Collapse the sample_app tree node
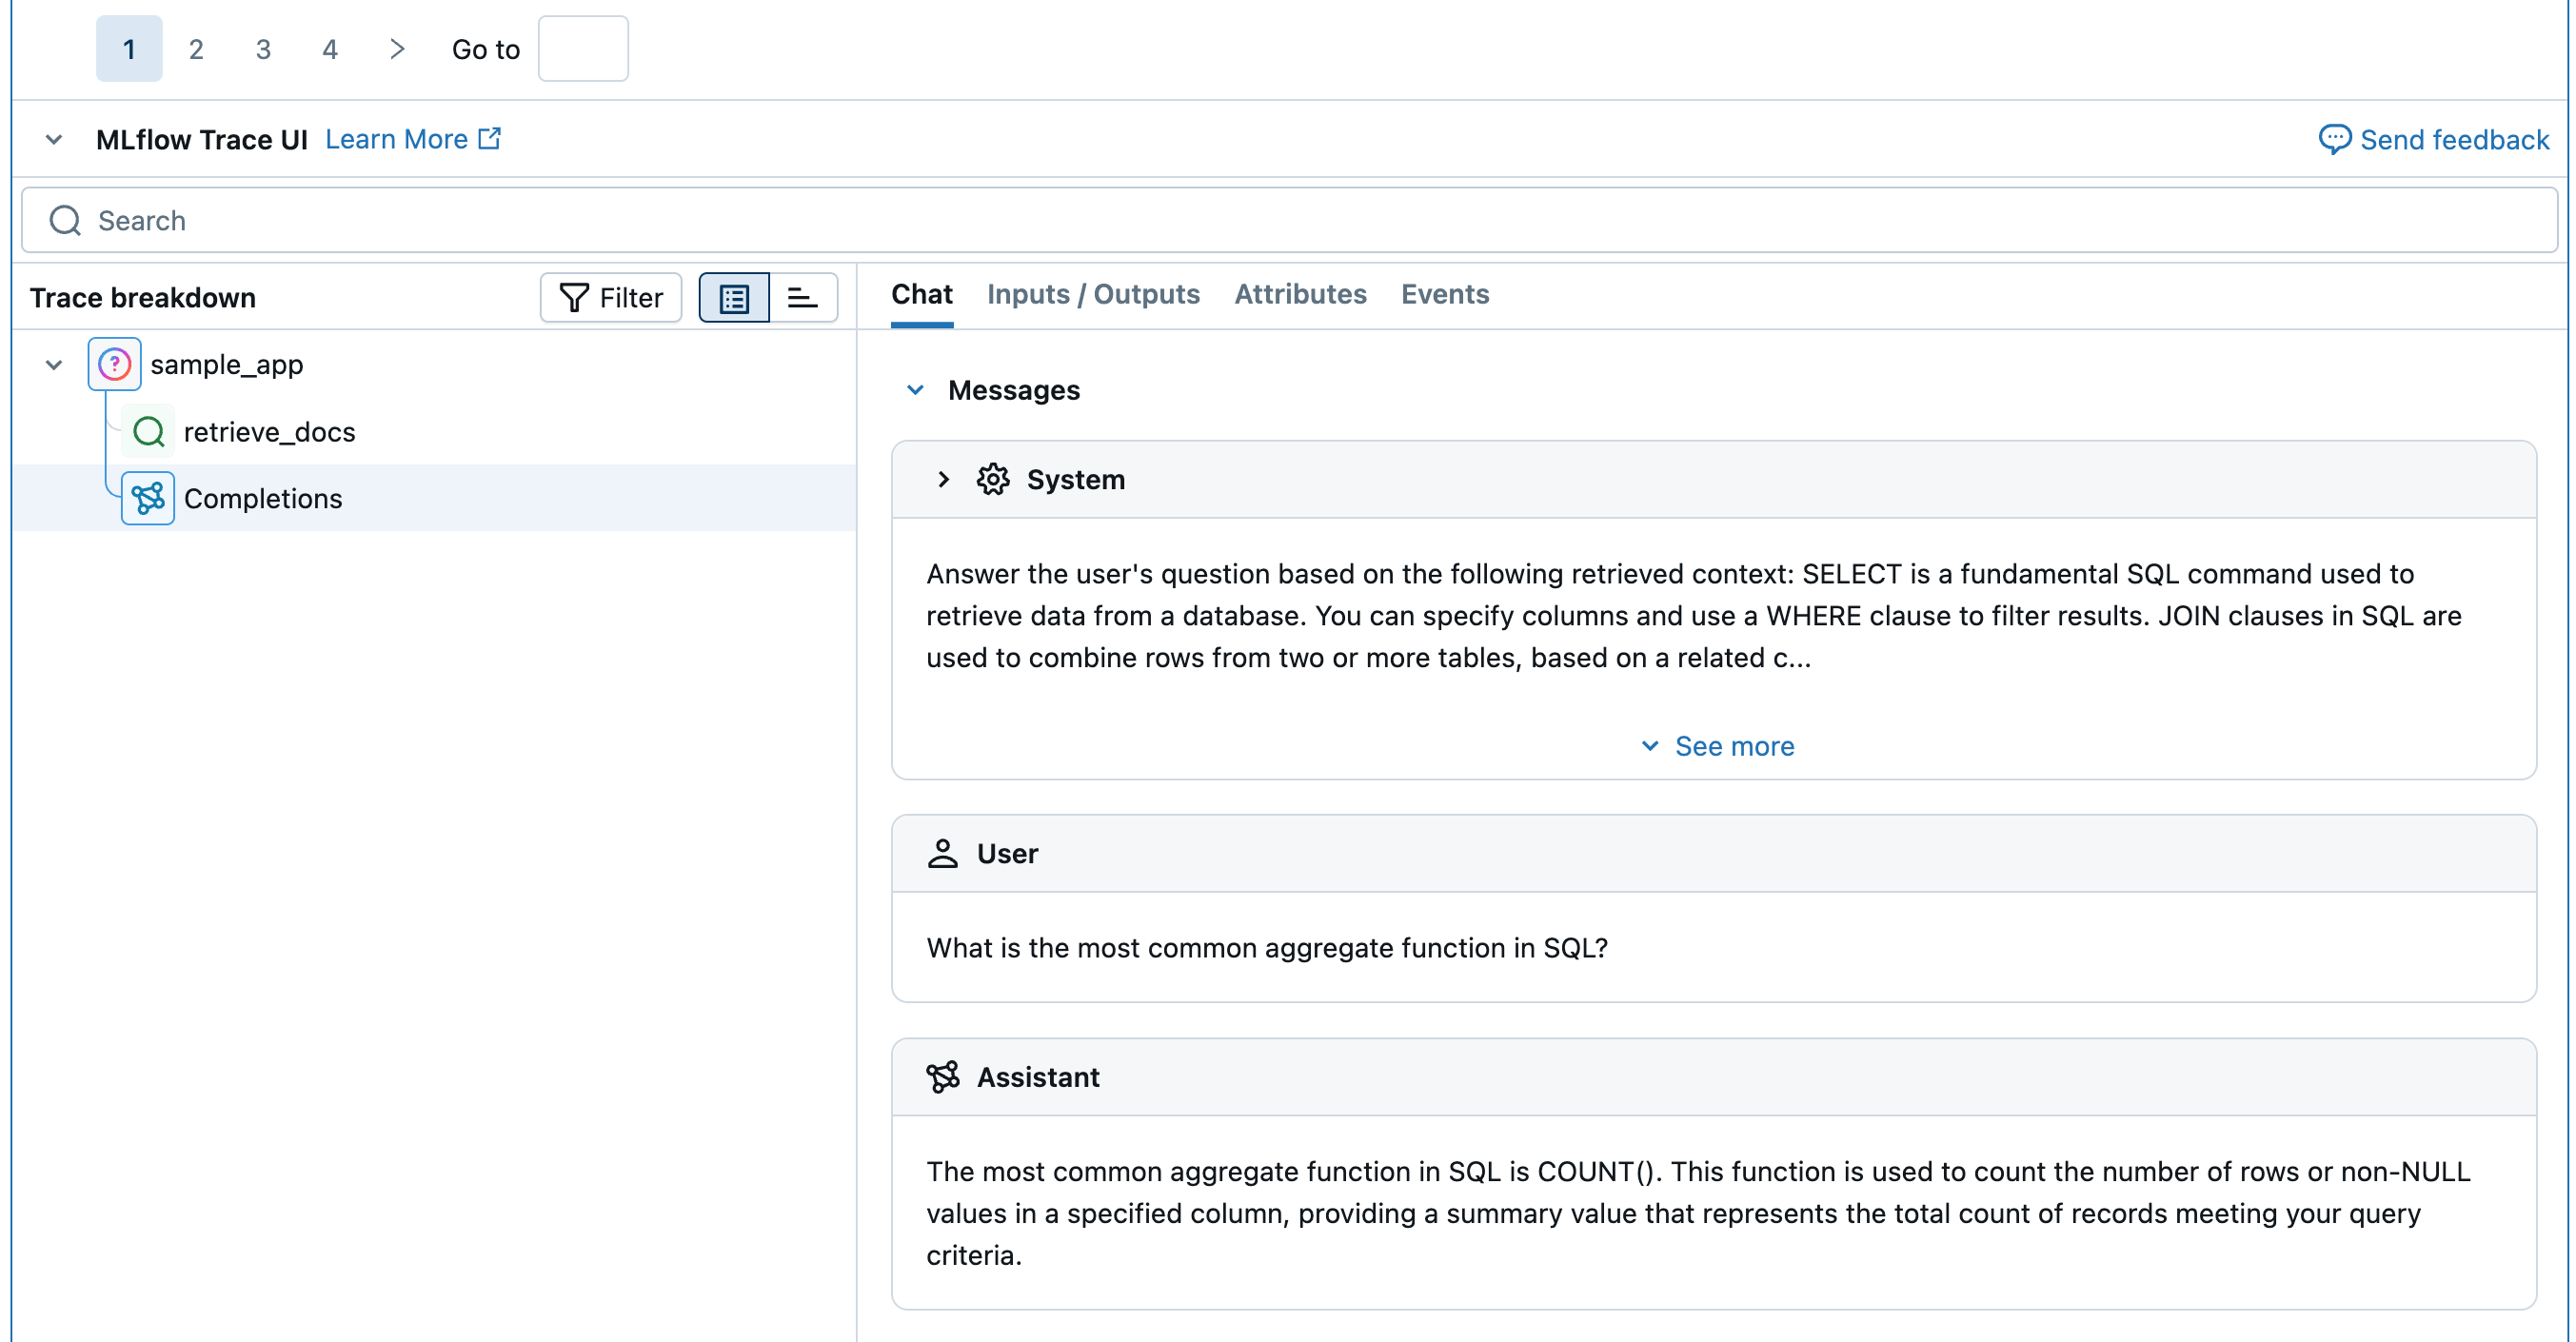The image size is (2576, 1342). (x=54, y=364)
